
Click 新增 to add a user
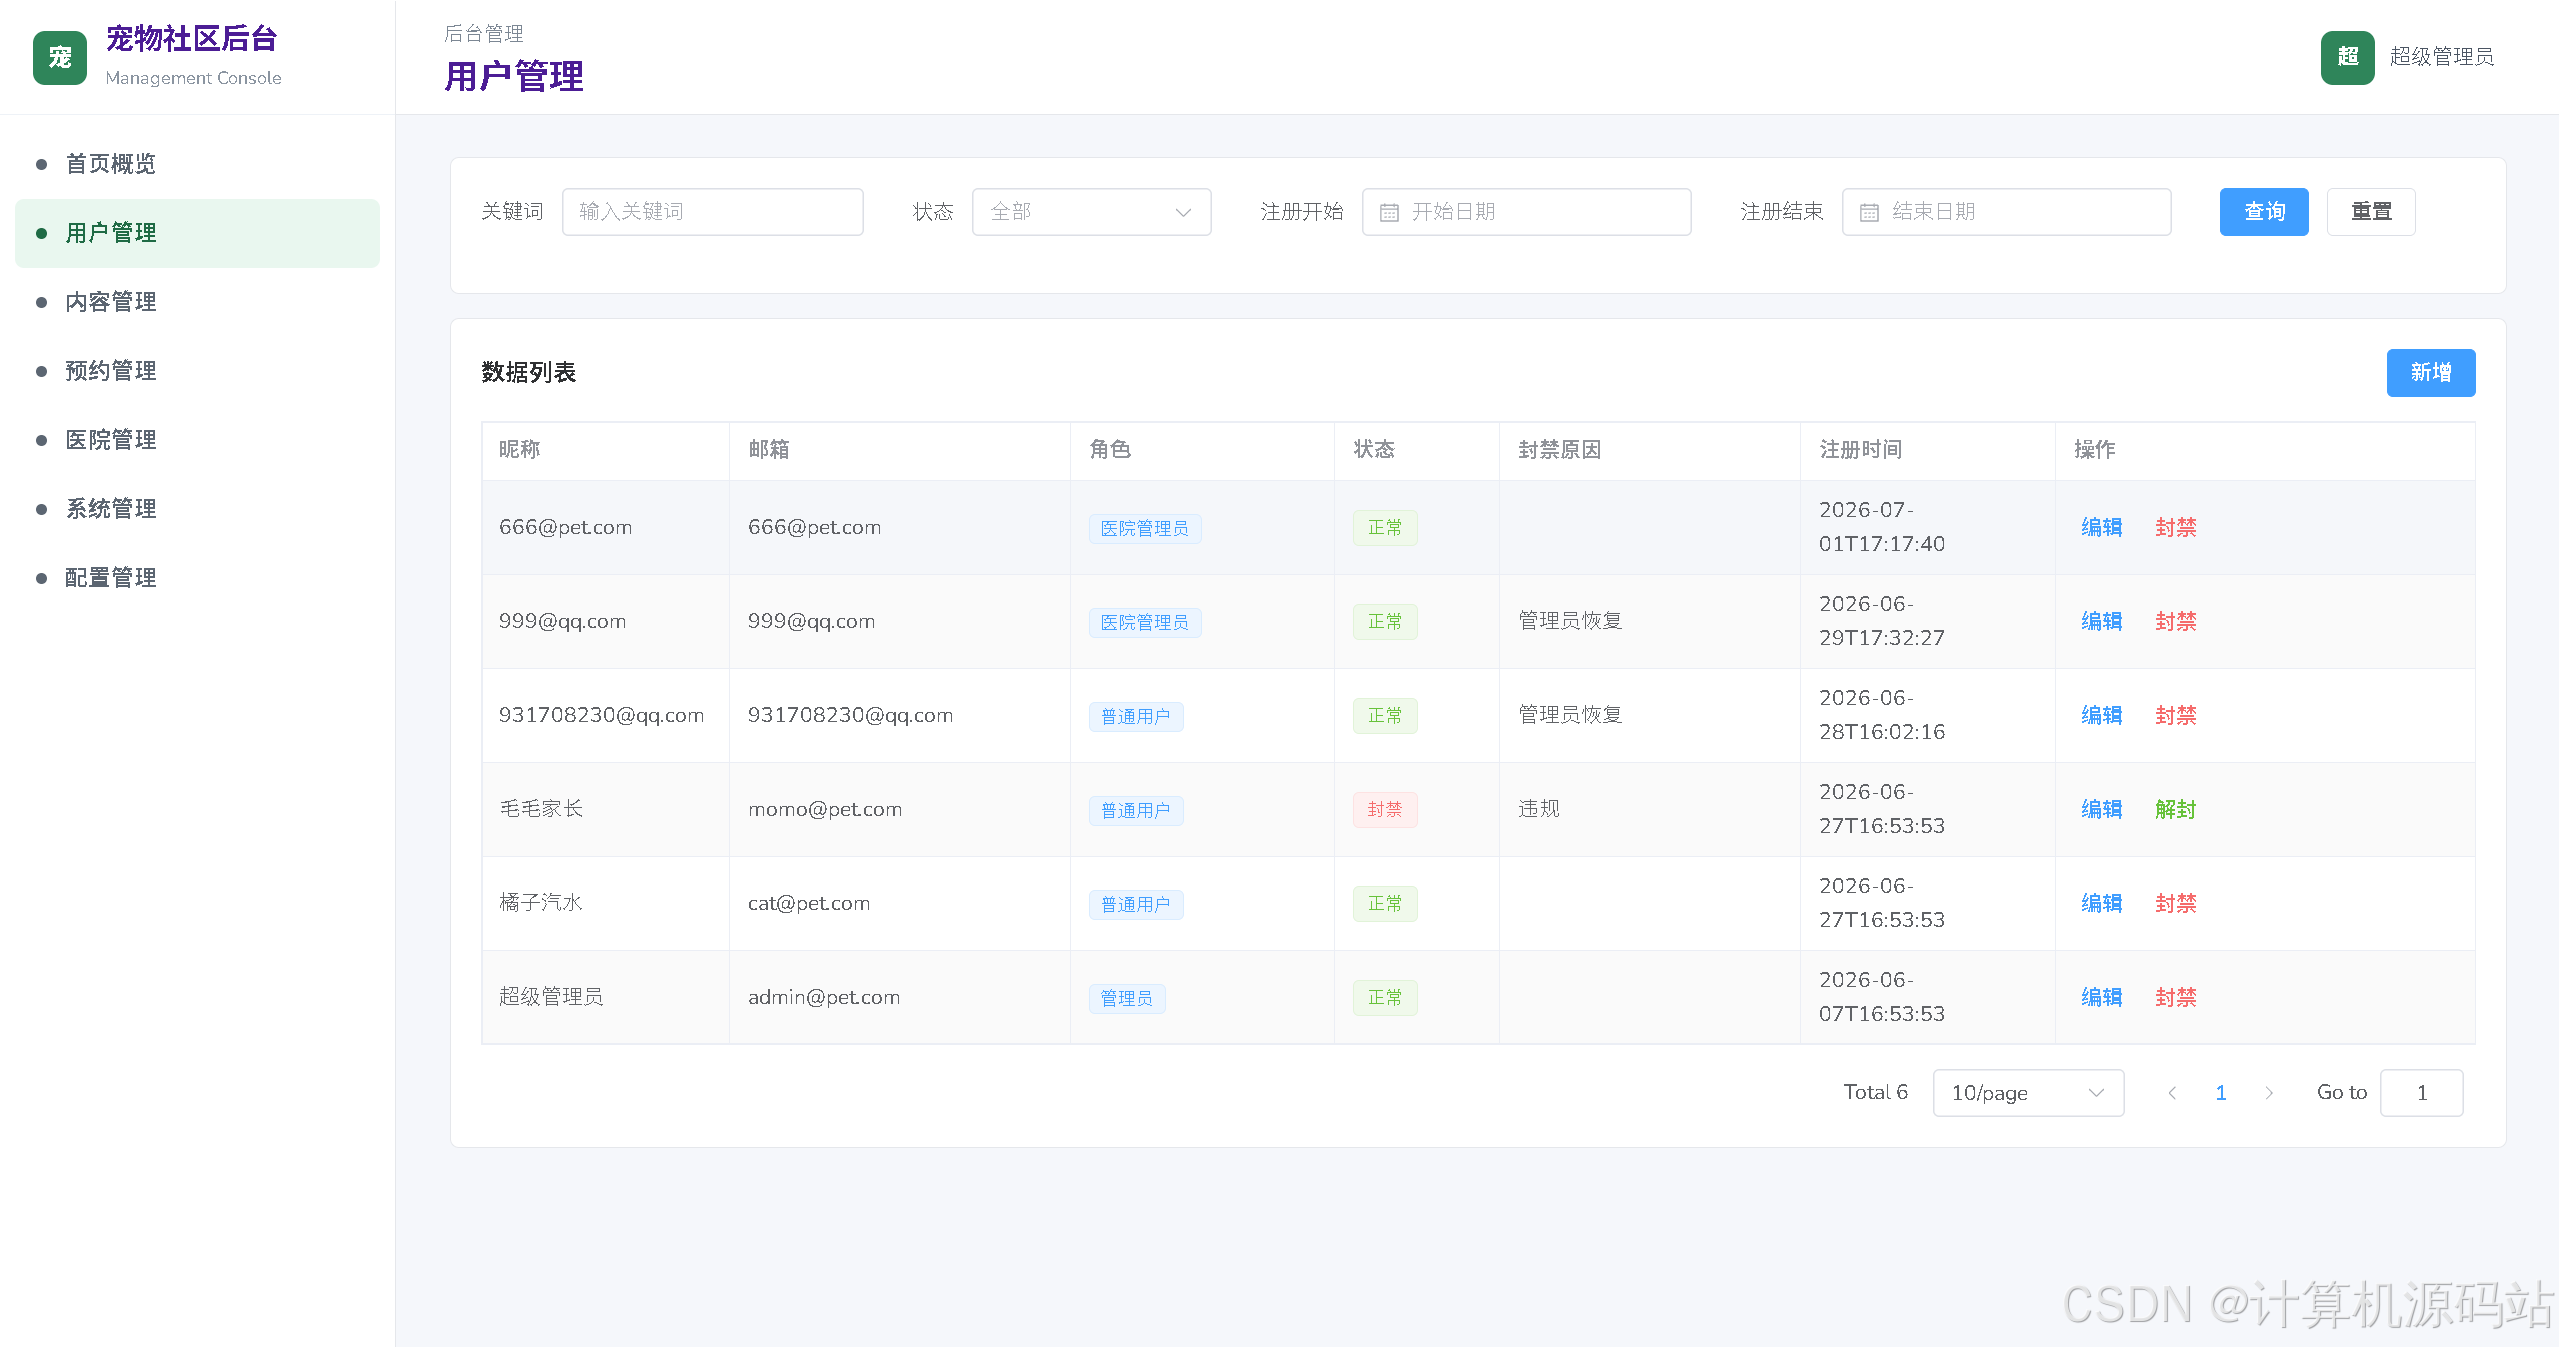coord(2431,373)
